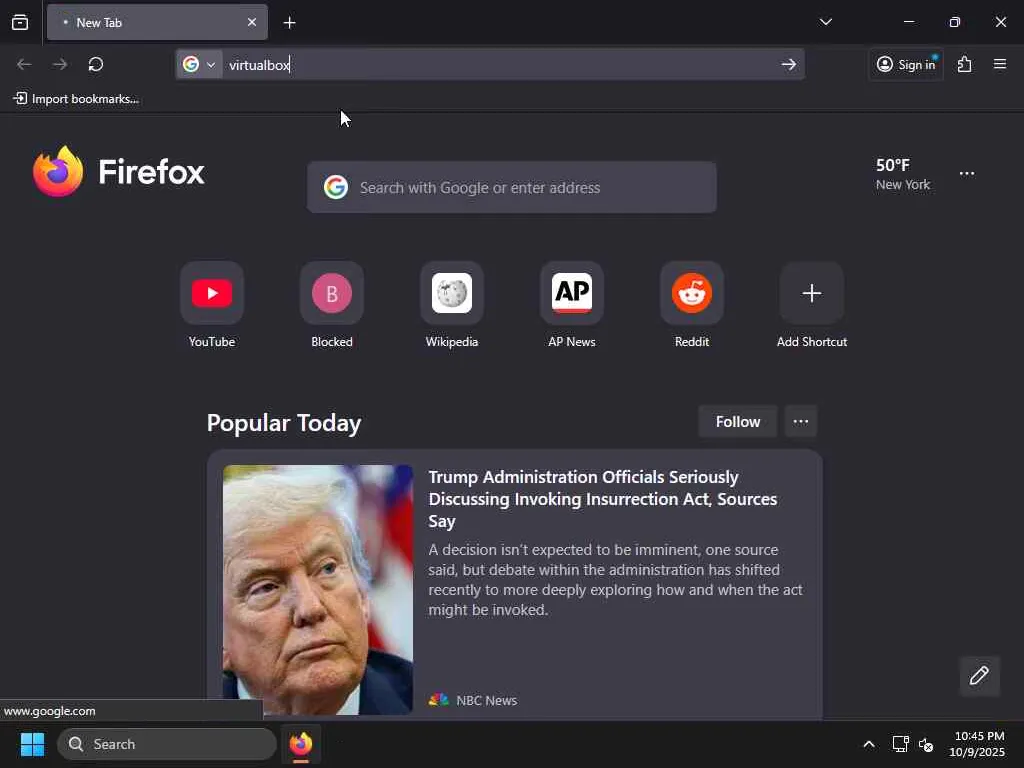The width and height of the screenshot is (1024, 768).
Task: Open the Windows Start menu
Action: pos(32,744)
